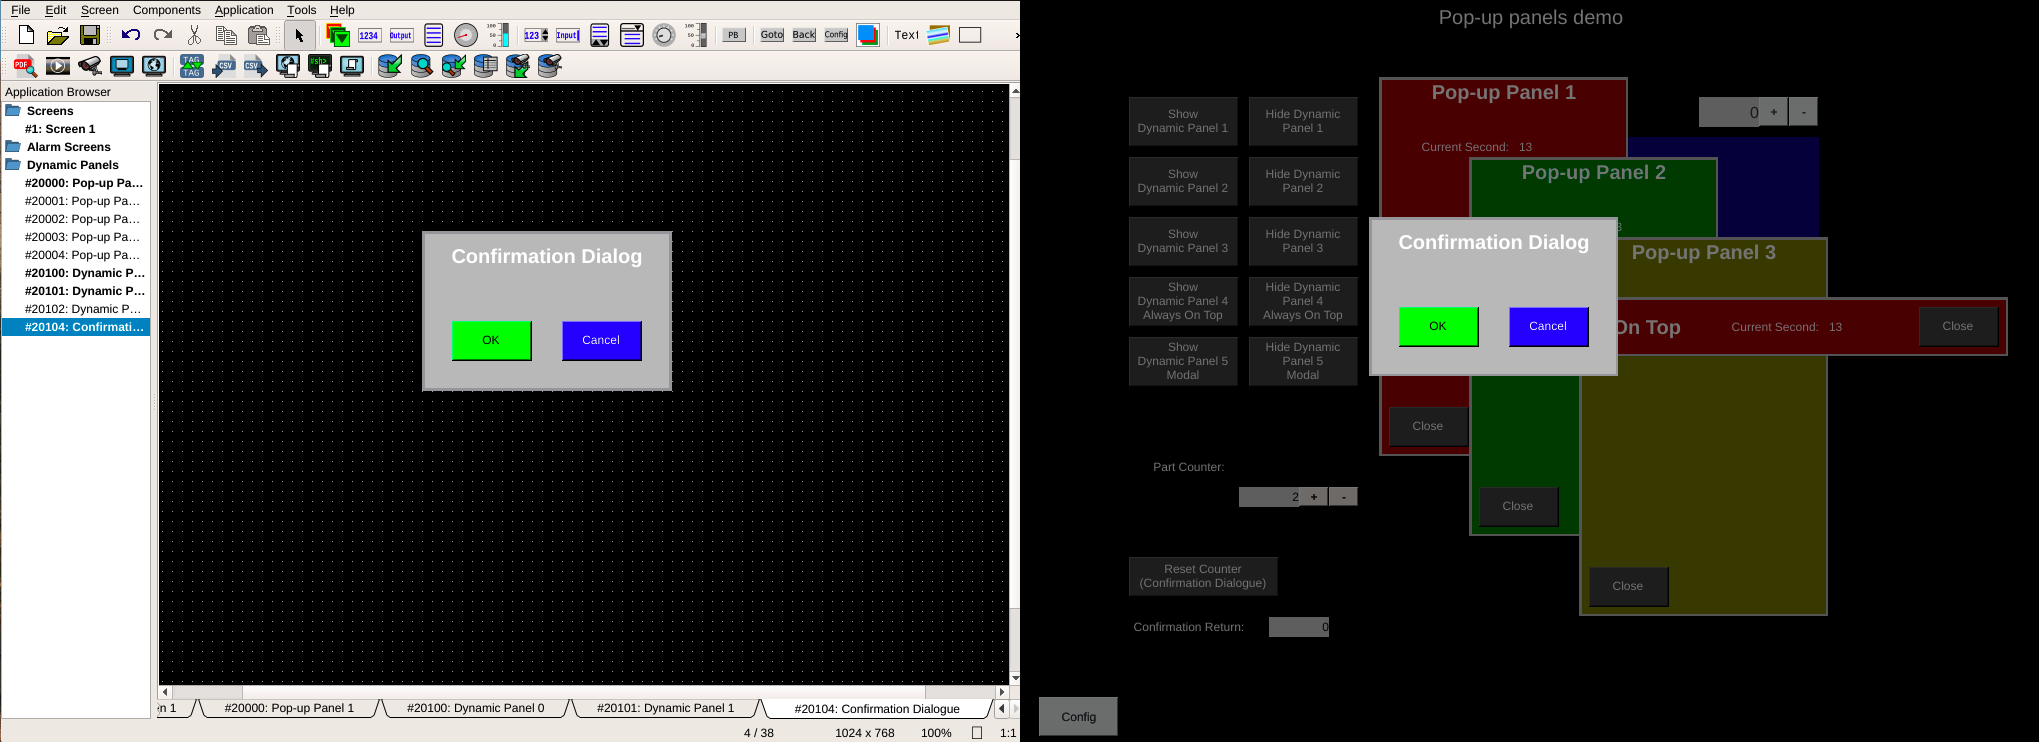Switch to '#20101: Dynamic Panel 1' tab

665,708
